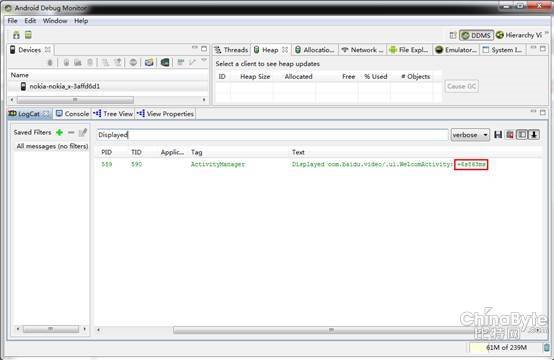Open the Help menu

click(81, 21)
